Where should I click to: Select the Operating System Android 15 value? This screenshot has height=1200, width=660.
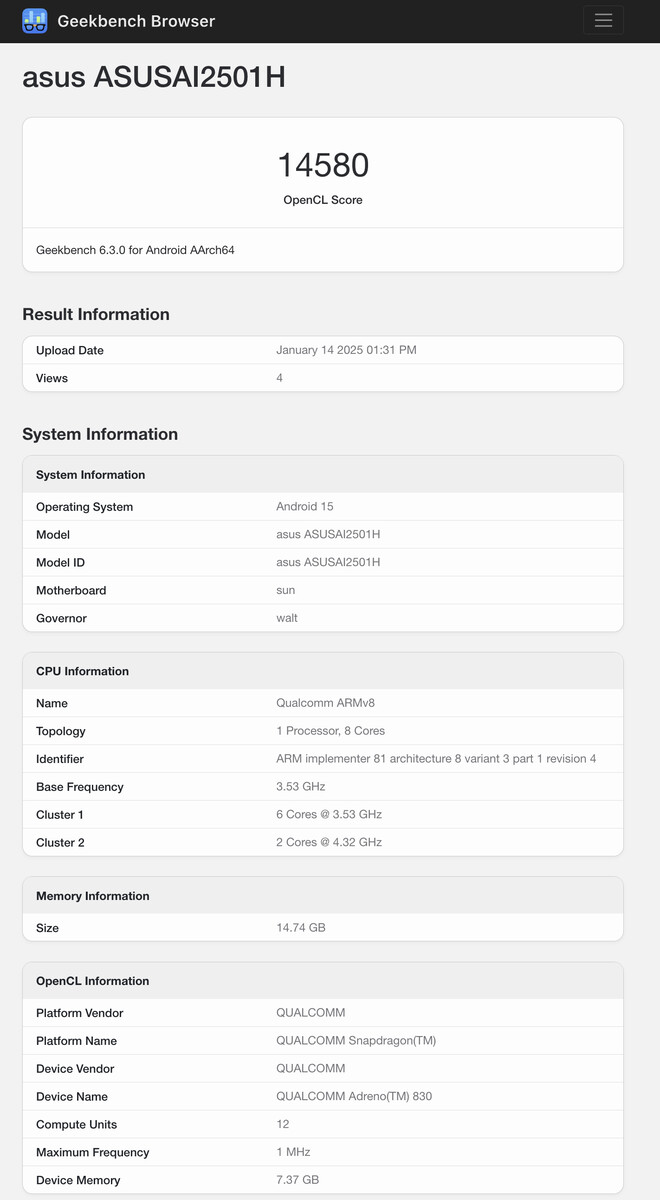pyautogui.click(x=305, y=507)
